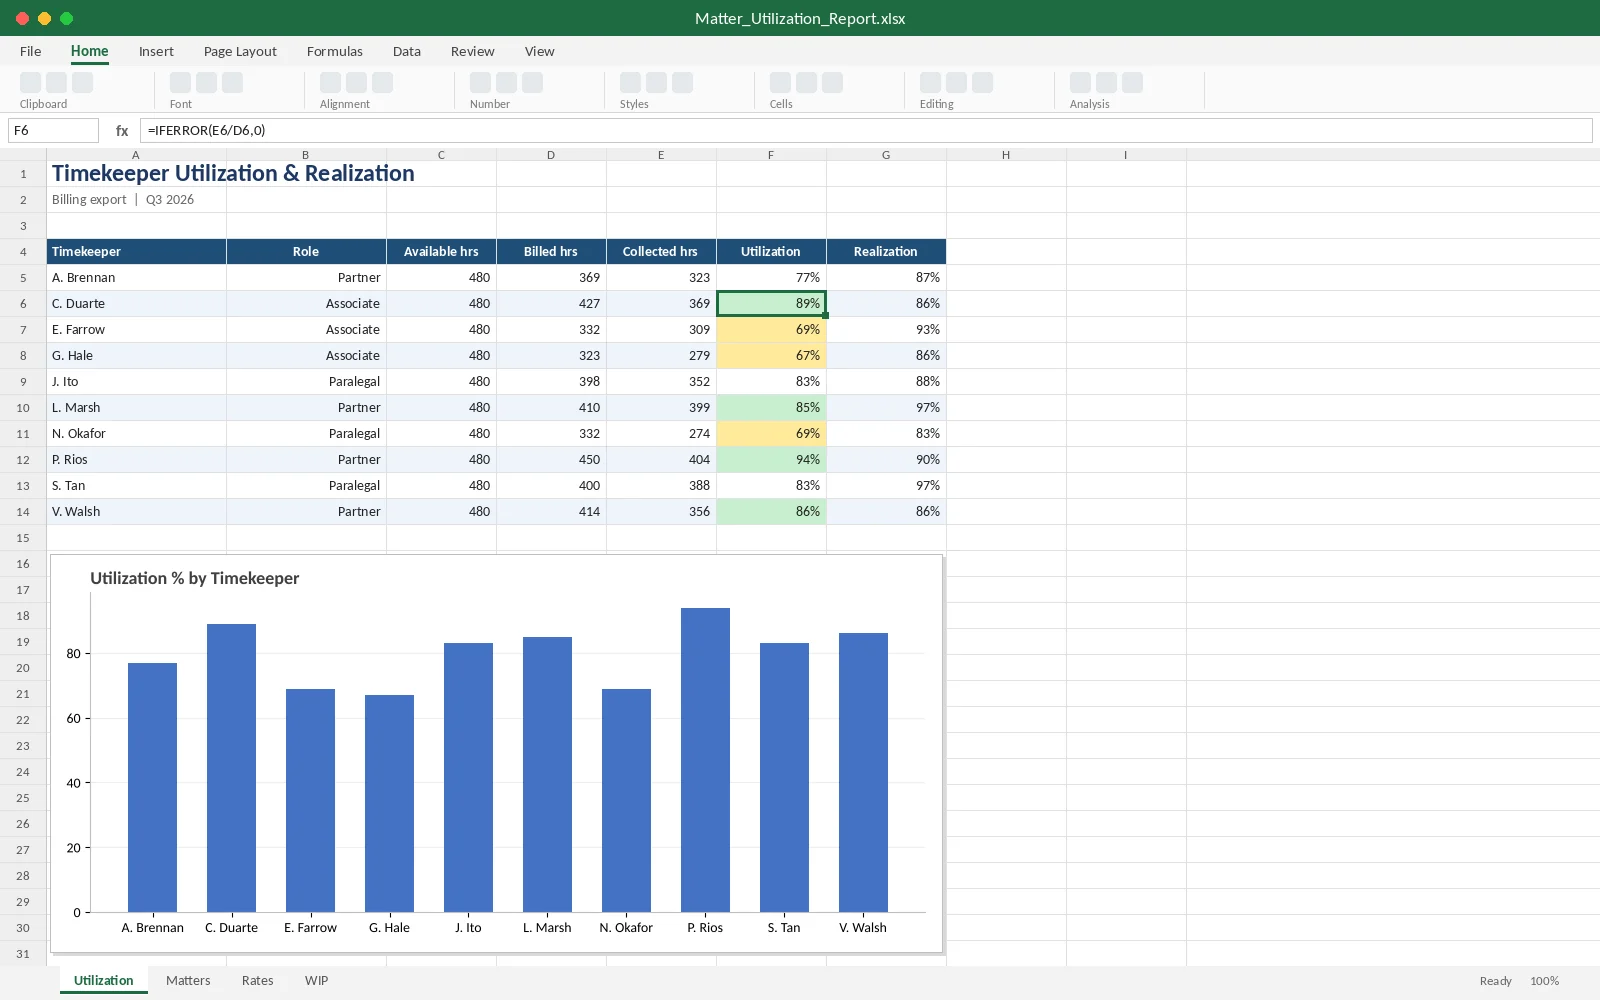This screenshot has height=1000, width=1600.
Task: Click the 'Billed hrs' header cell
Action: [551, 252]
